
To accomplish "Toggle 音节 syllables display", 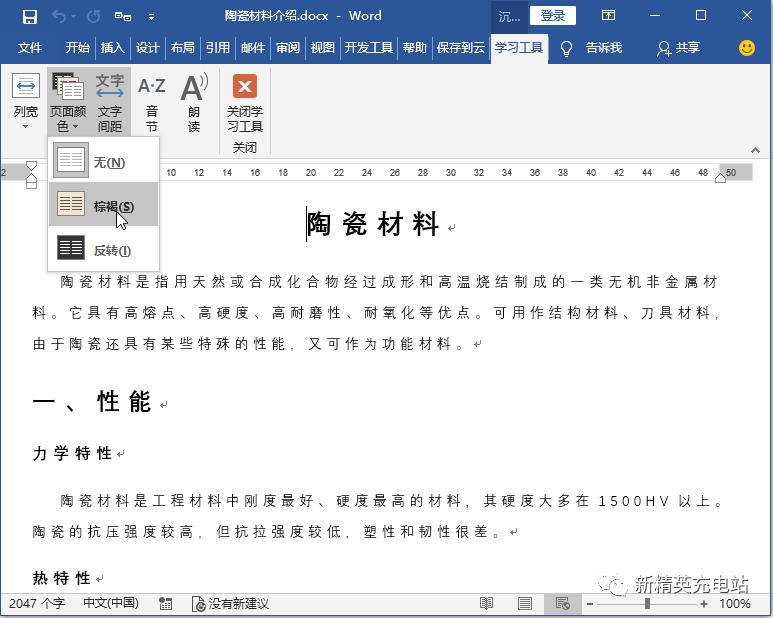I will (x=151, y=103).
